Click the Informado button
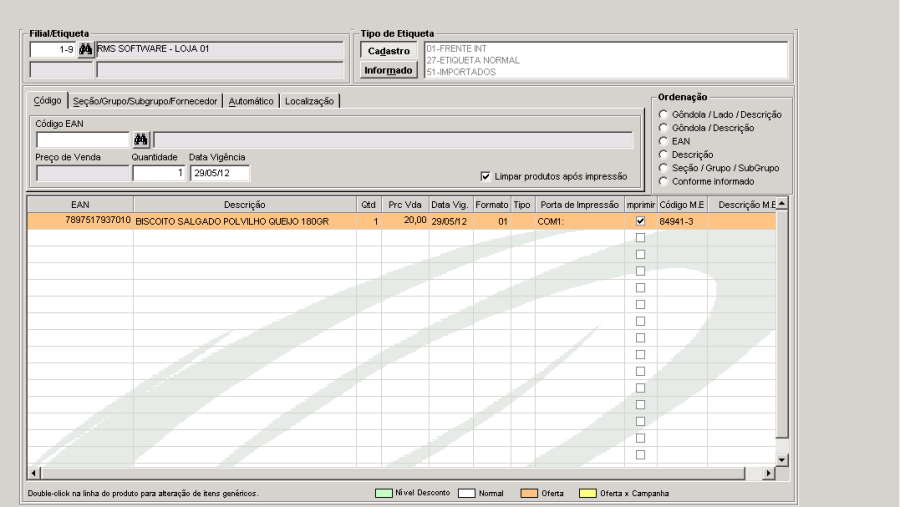This screenshot has width=900, height=507. [x=389, y=70]
